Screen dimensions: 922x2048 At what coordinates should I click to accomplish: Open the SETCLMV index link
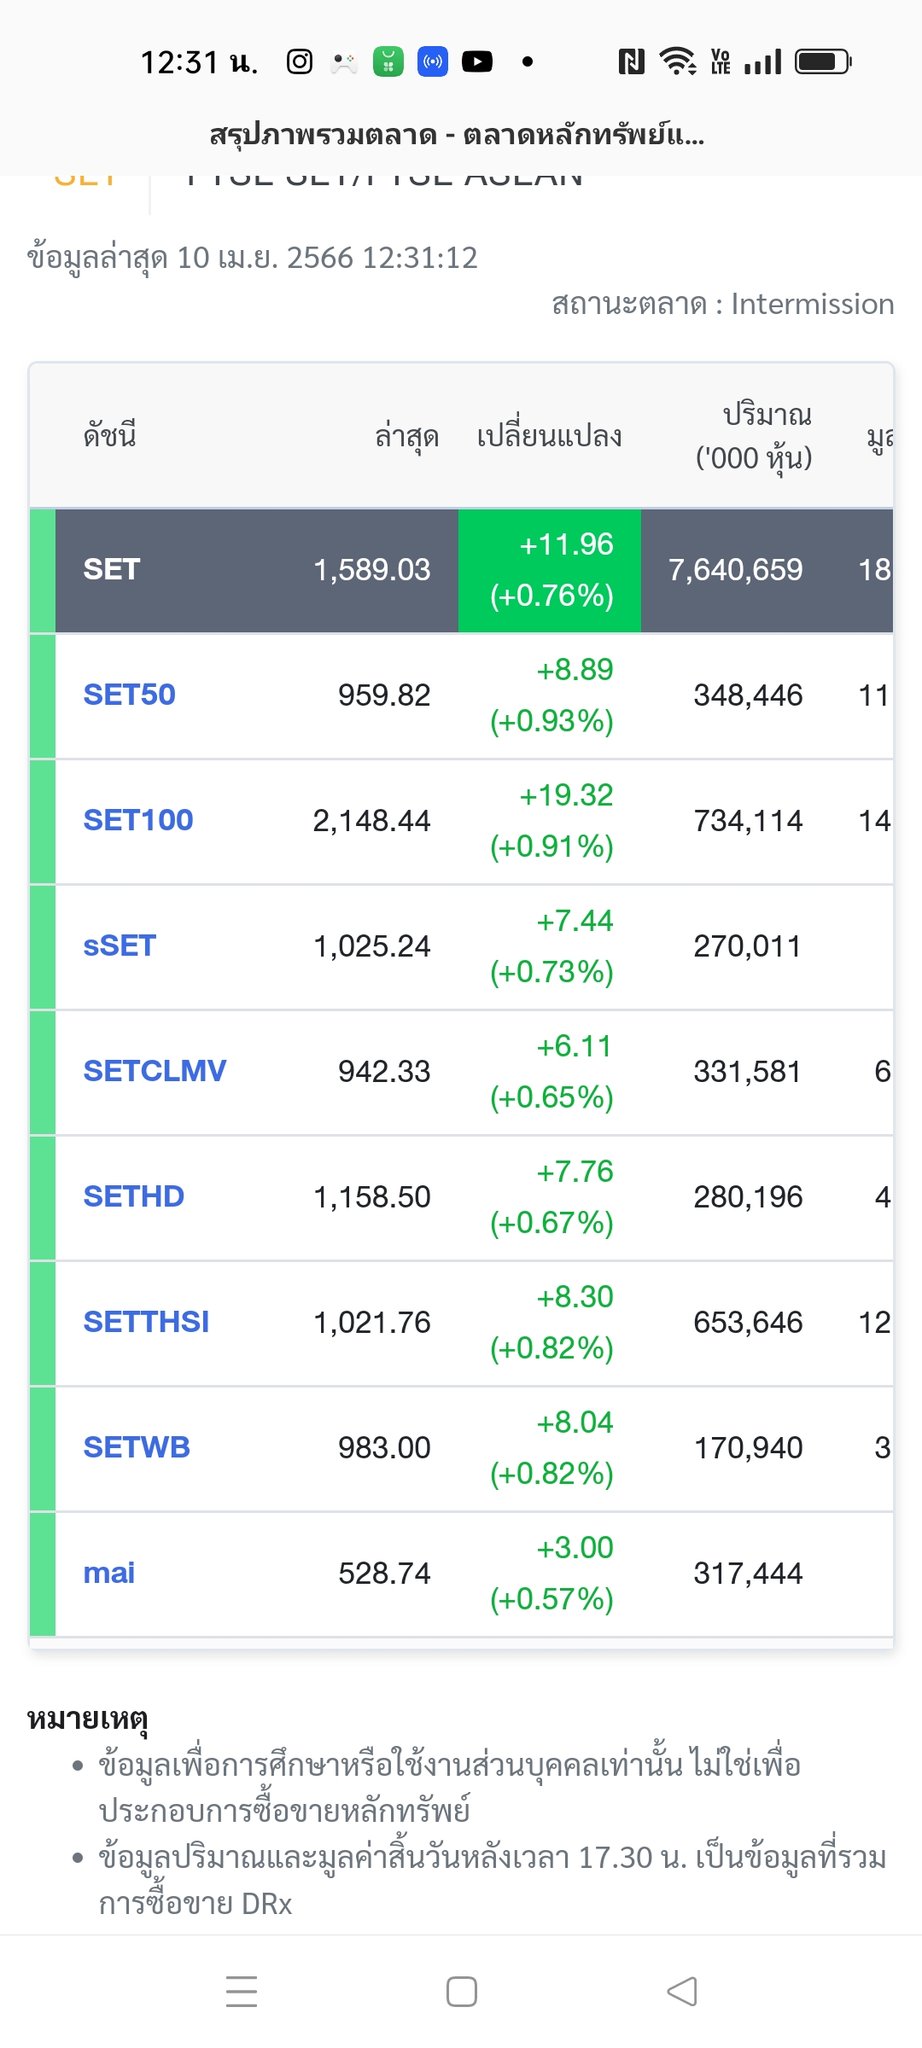154,1071
